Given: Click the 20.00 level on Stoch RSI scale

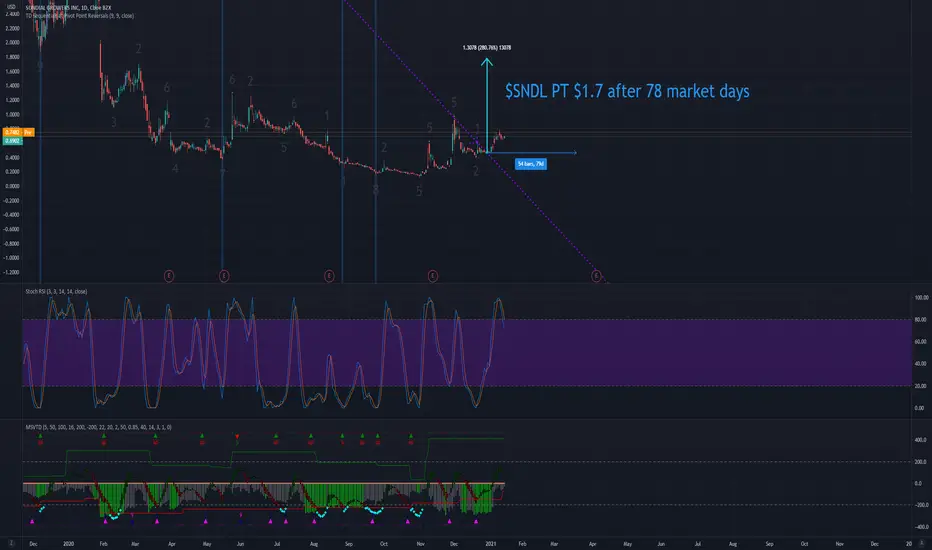Looking at the screenshot, I should [x=921, y=386].
